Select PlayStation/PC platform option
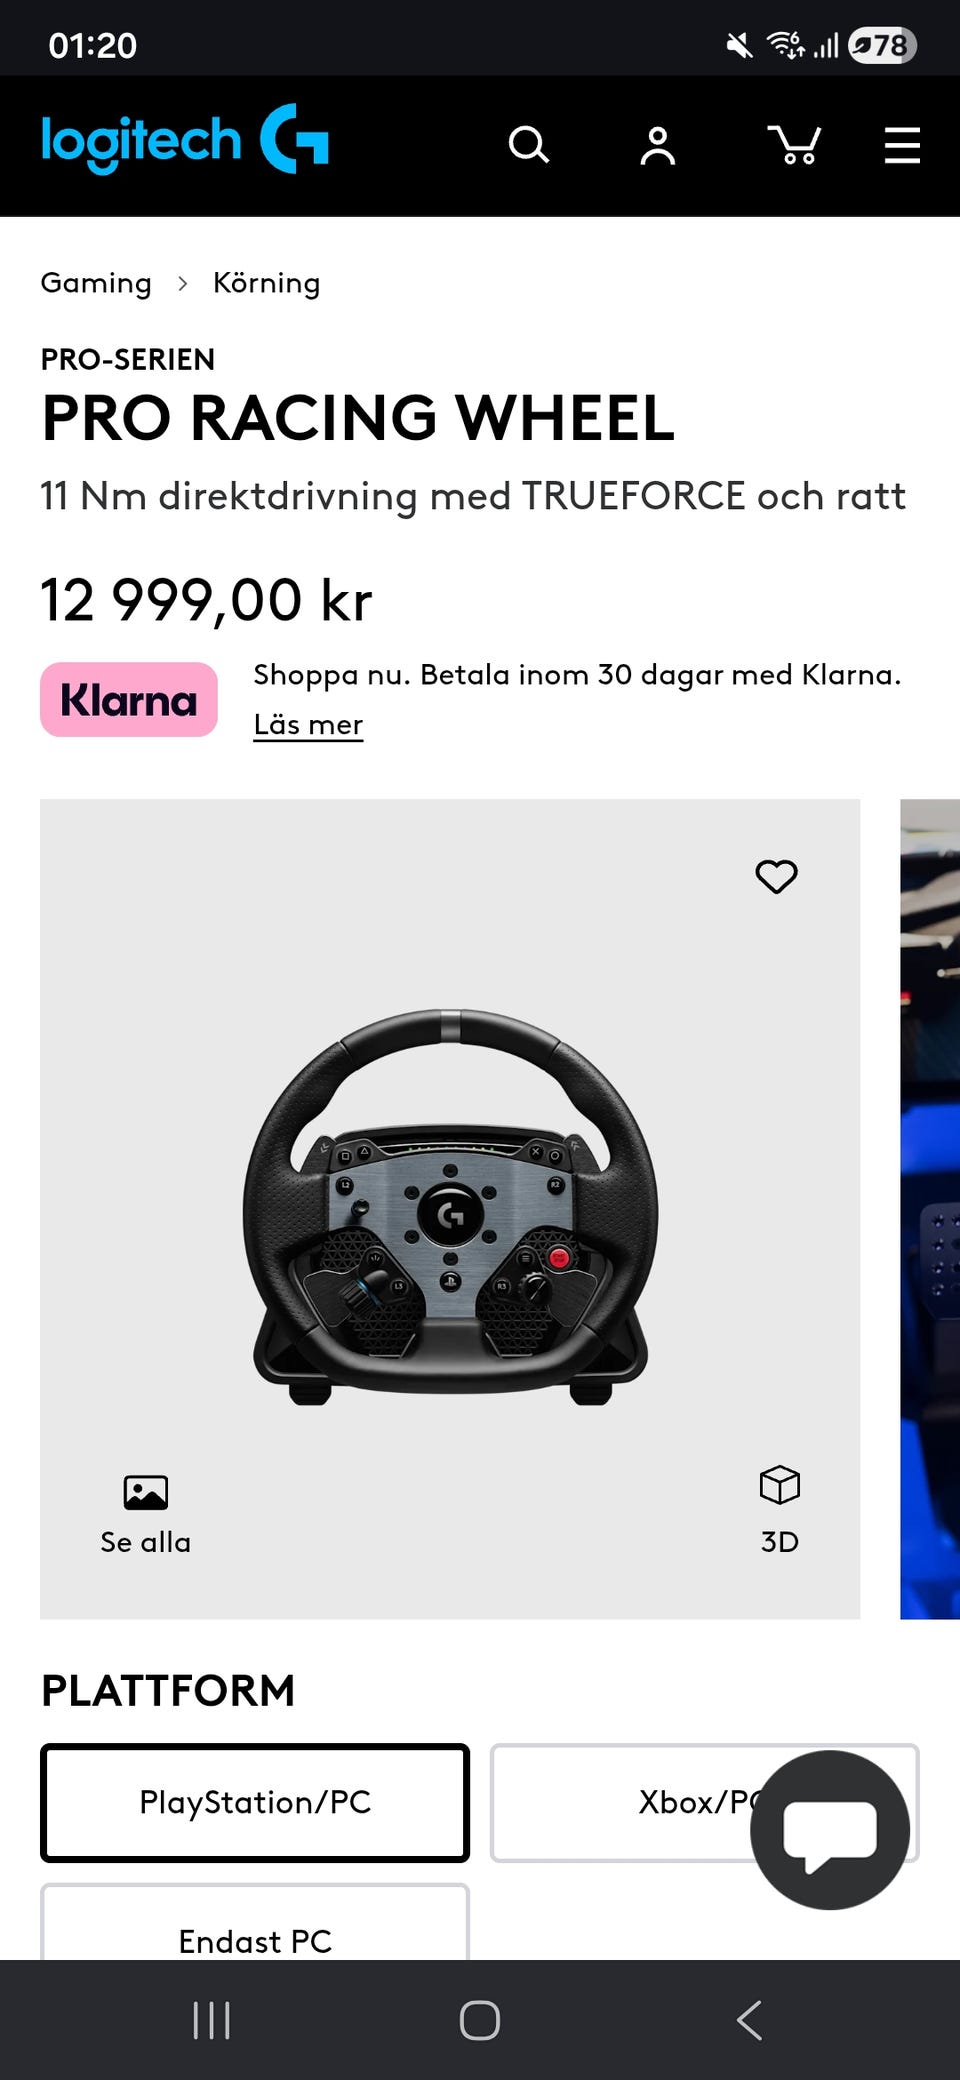The image size is (960, 2080). [x=255, y=1802]
